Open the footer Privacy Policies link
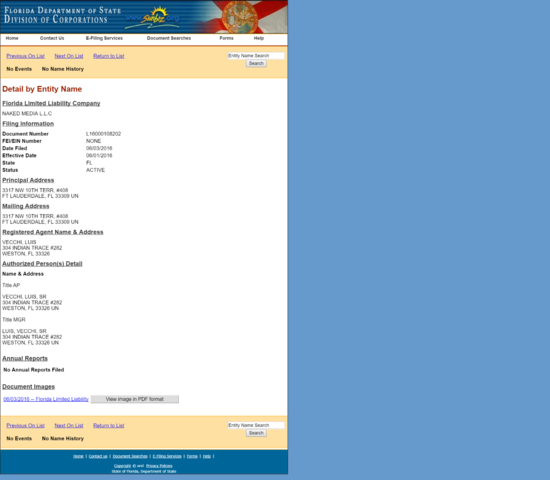Viewport: 550px width, 480px height. (x=159, y=466)
